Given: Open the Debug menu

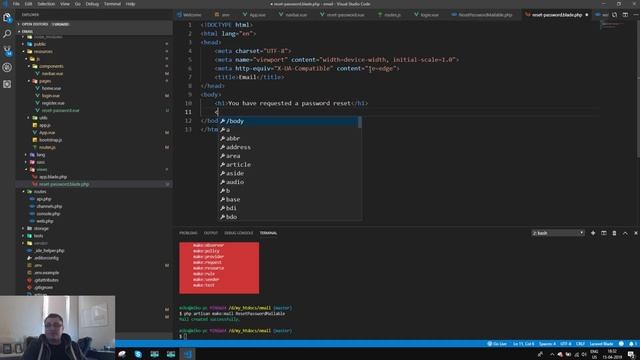Looking at the screenshot, I should point(92,4).
